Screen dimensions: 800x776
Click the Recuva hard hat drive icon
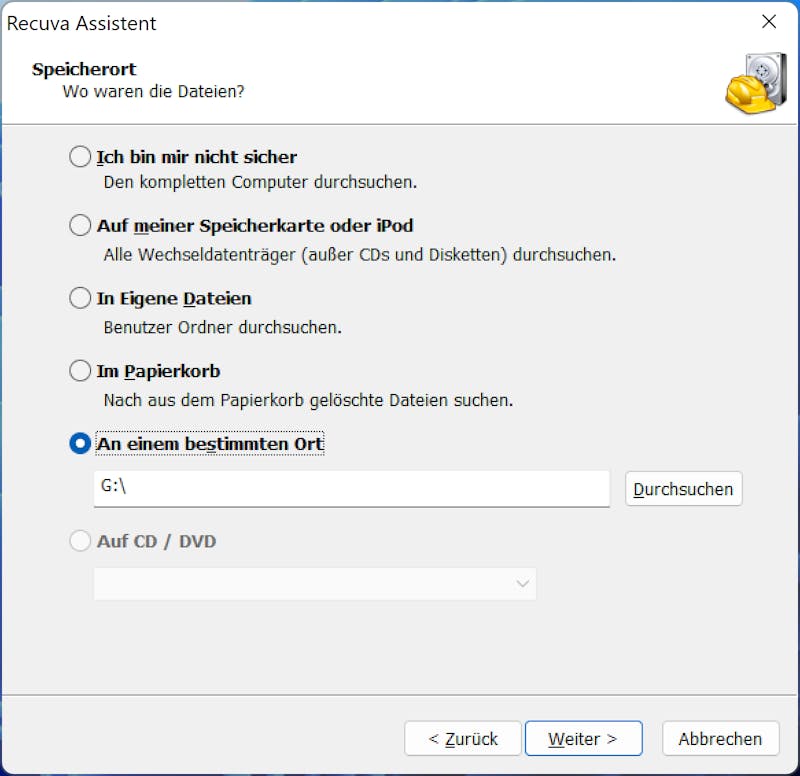pos(756,83)
